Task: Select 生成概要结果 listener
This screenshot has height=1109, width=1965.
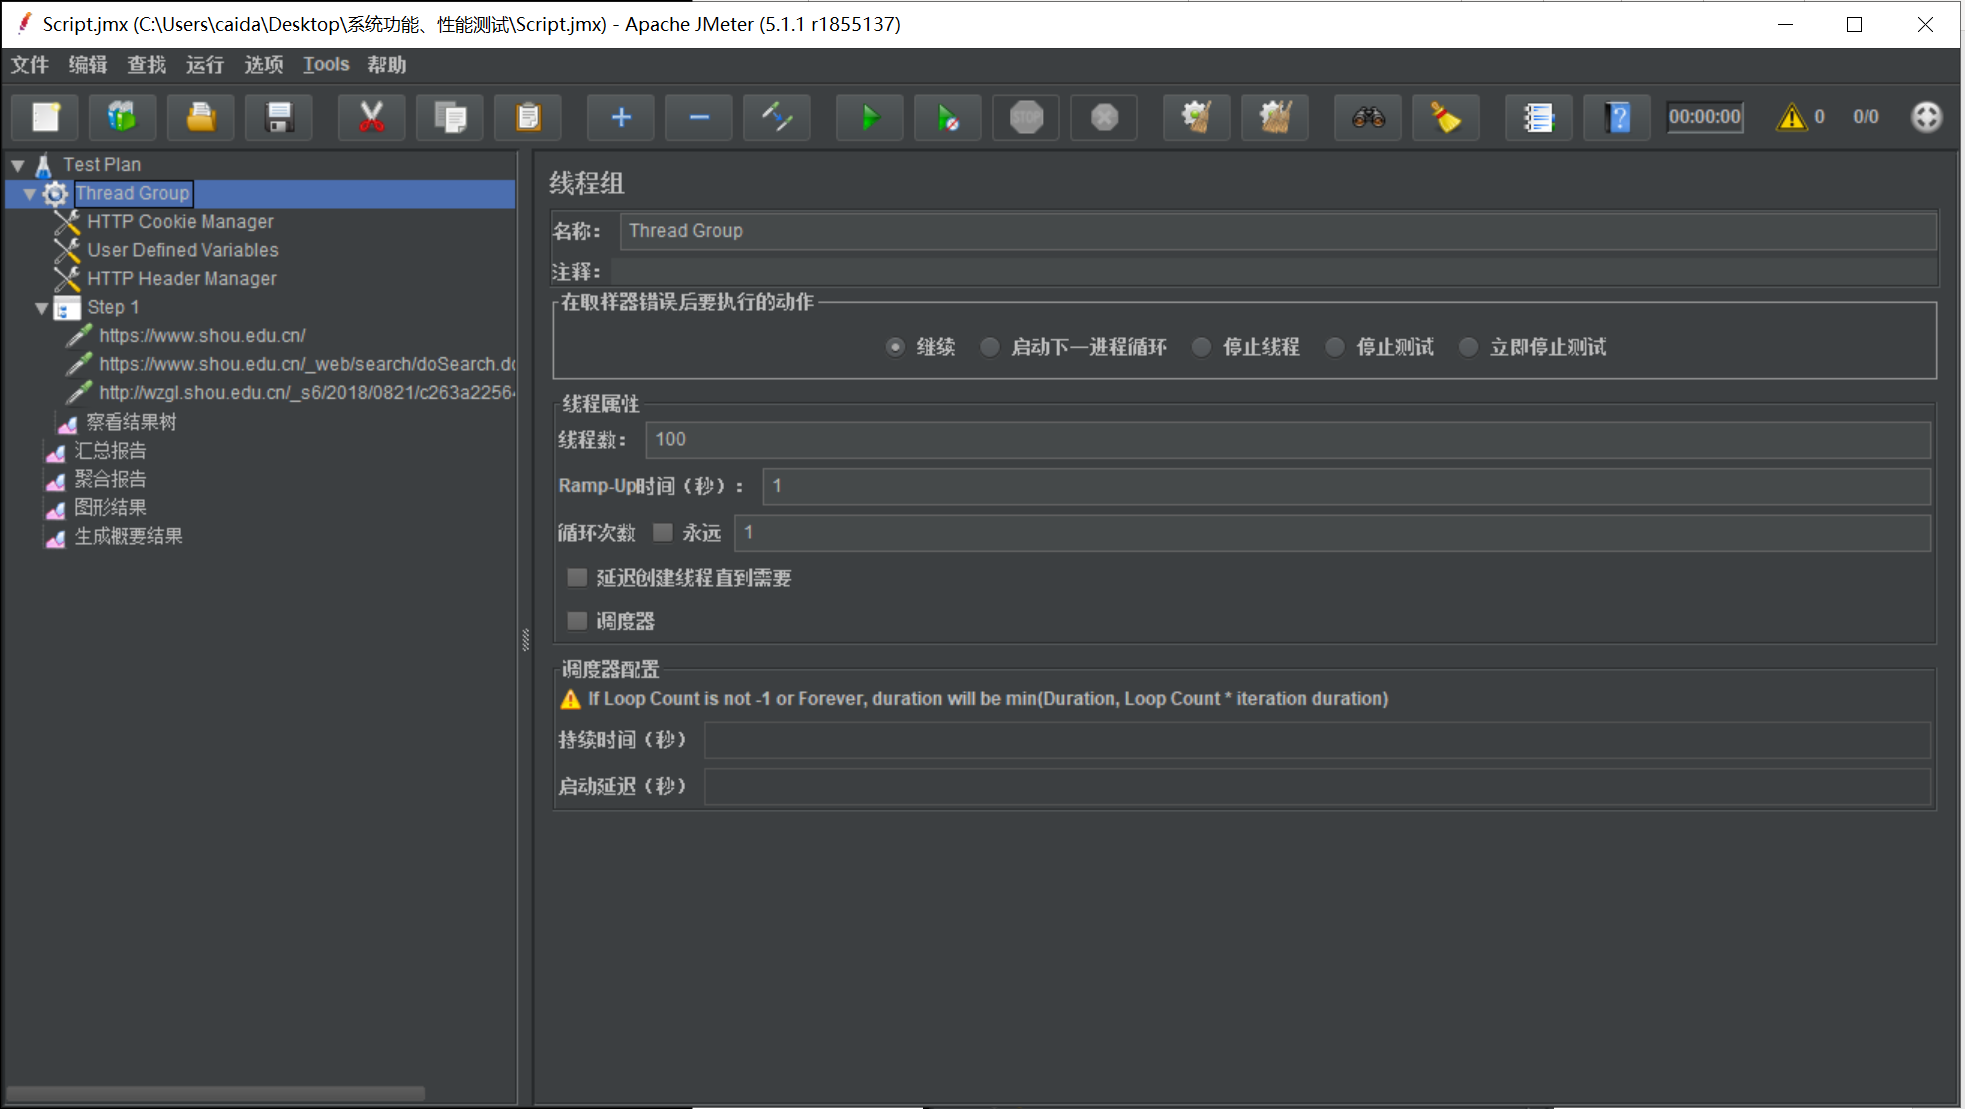Action: [129, 536]
